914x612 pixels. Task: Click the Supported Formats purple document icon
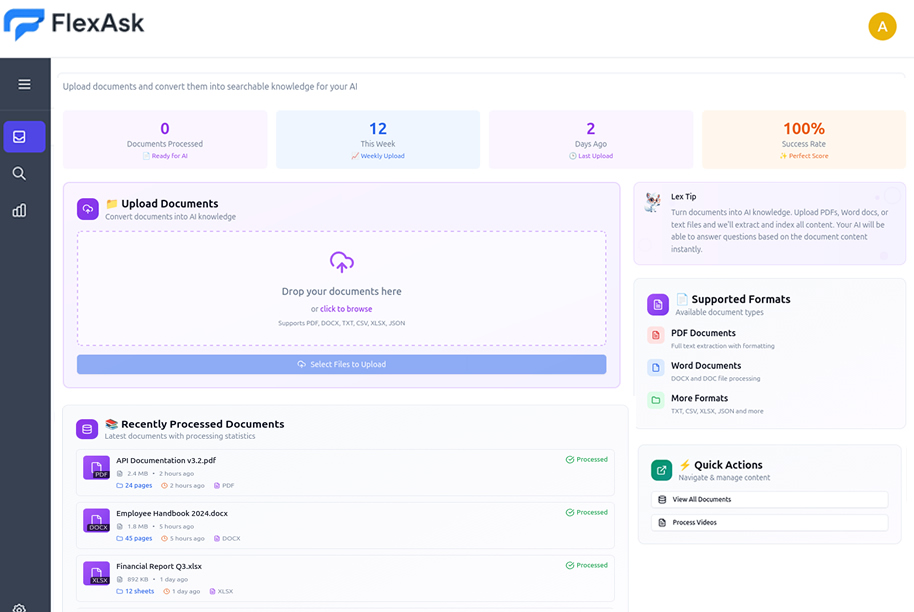658,304
